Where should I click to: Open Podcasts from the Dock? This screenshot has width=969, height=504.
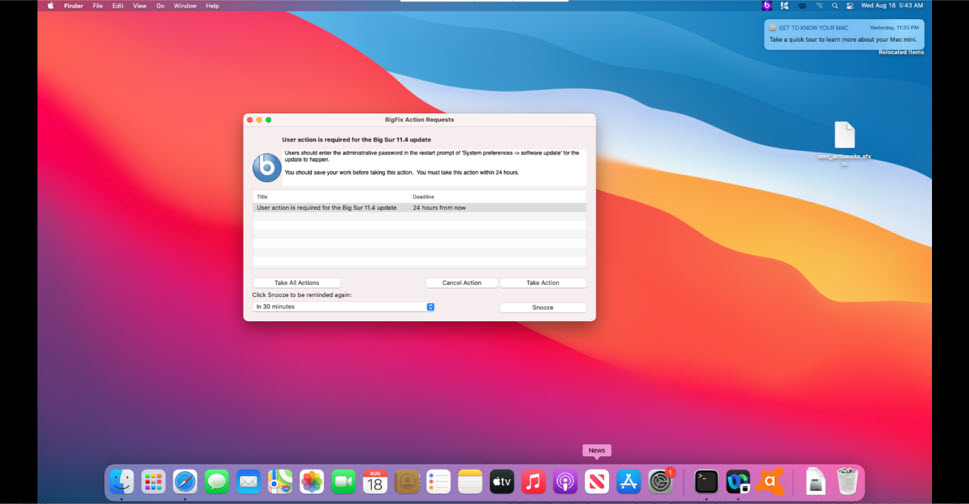pyautogui.click(x=565, y=482)
